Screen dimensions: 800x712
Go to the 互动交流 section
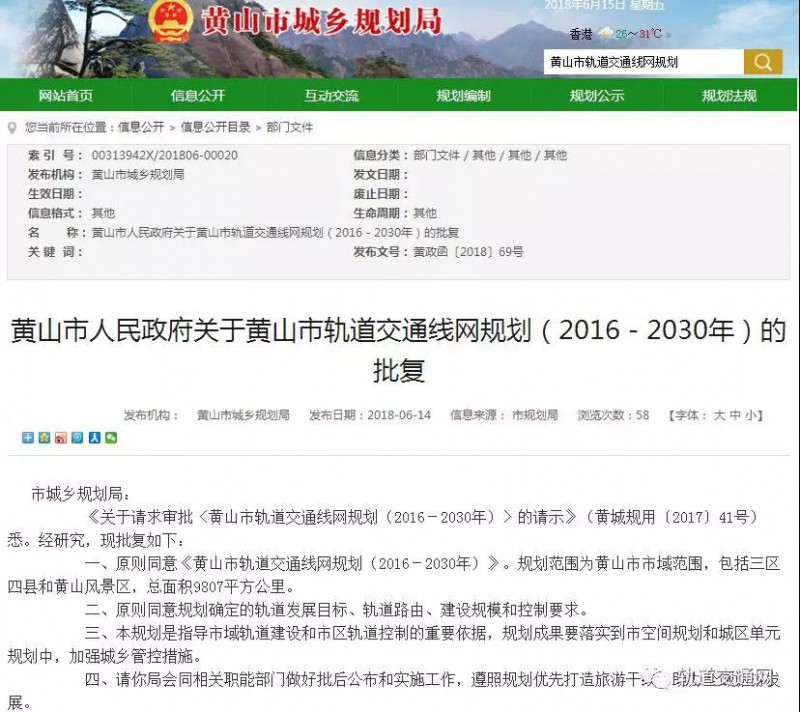coord(331,96)
